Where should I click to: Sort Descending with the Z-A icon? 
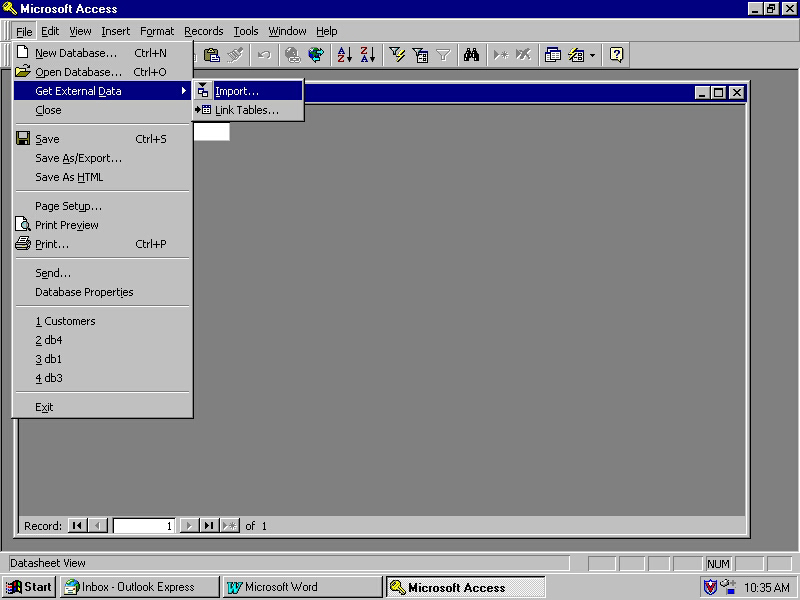368,55
